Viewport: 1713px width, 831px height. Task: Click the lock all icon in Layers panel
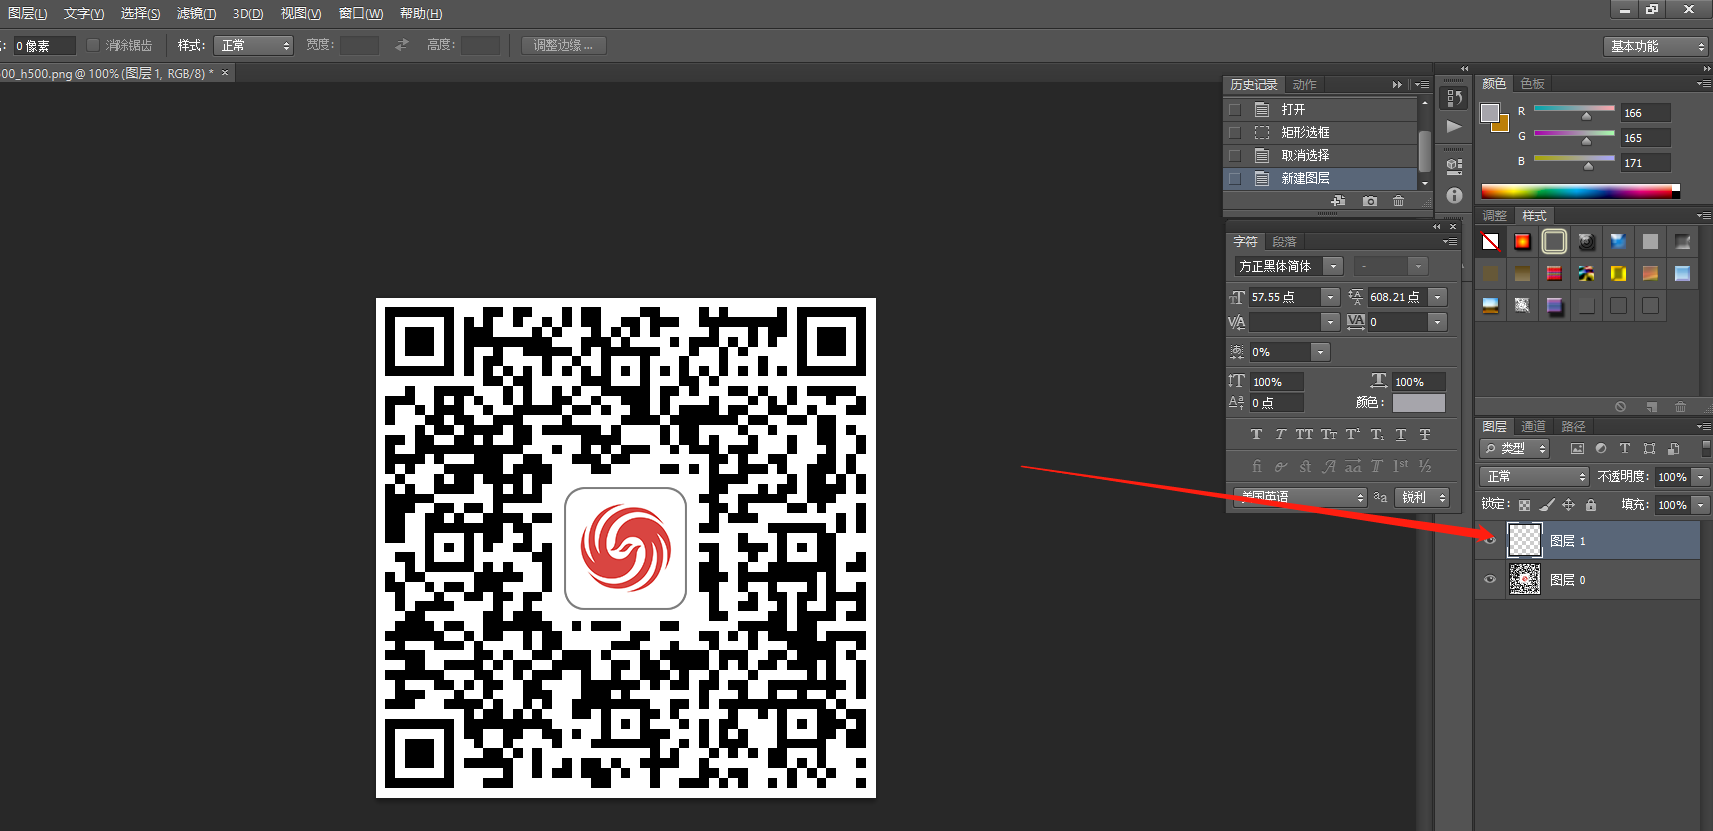coord(1590,505)
